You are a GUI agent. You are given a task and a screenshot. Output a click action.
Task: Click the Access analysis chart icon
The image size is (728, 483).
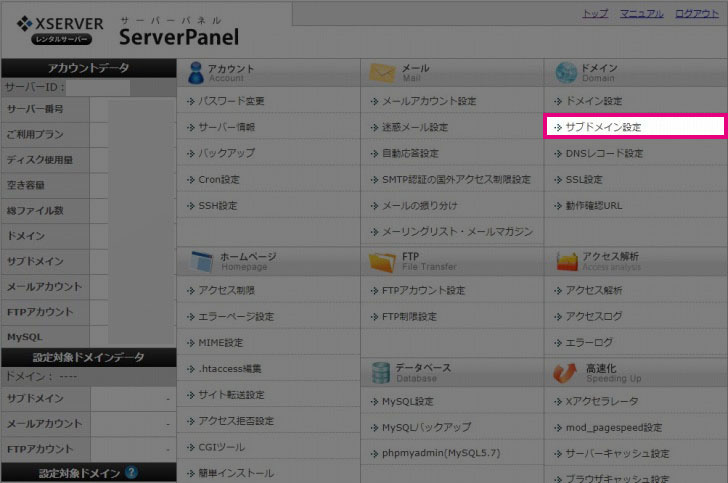566,261
